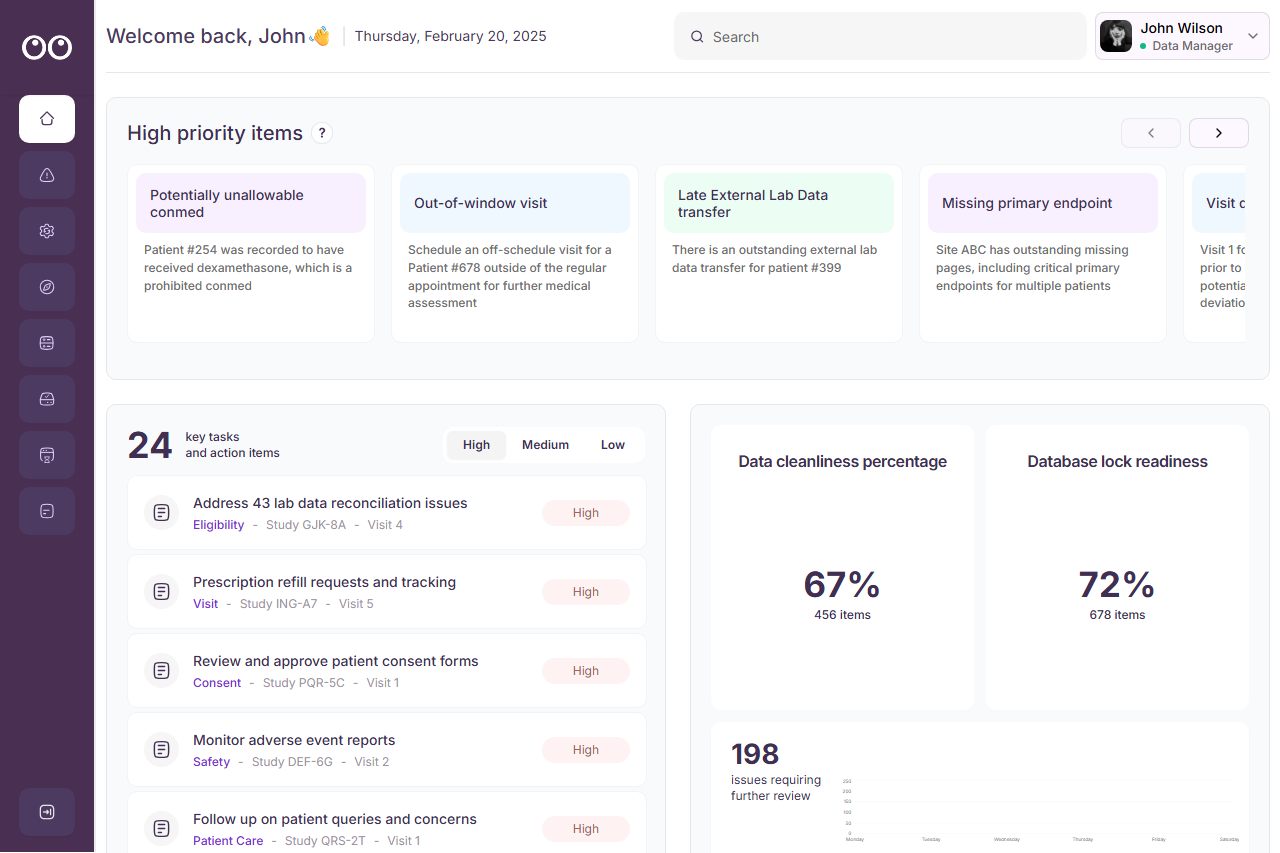Click the two-eyes logo at top left
1280x853 pixels.
click(x=47, y=47)
